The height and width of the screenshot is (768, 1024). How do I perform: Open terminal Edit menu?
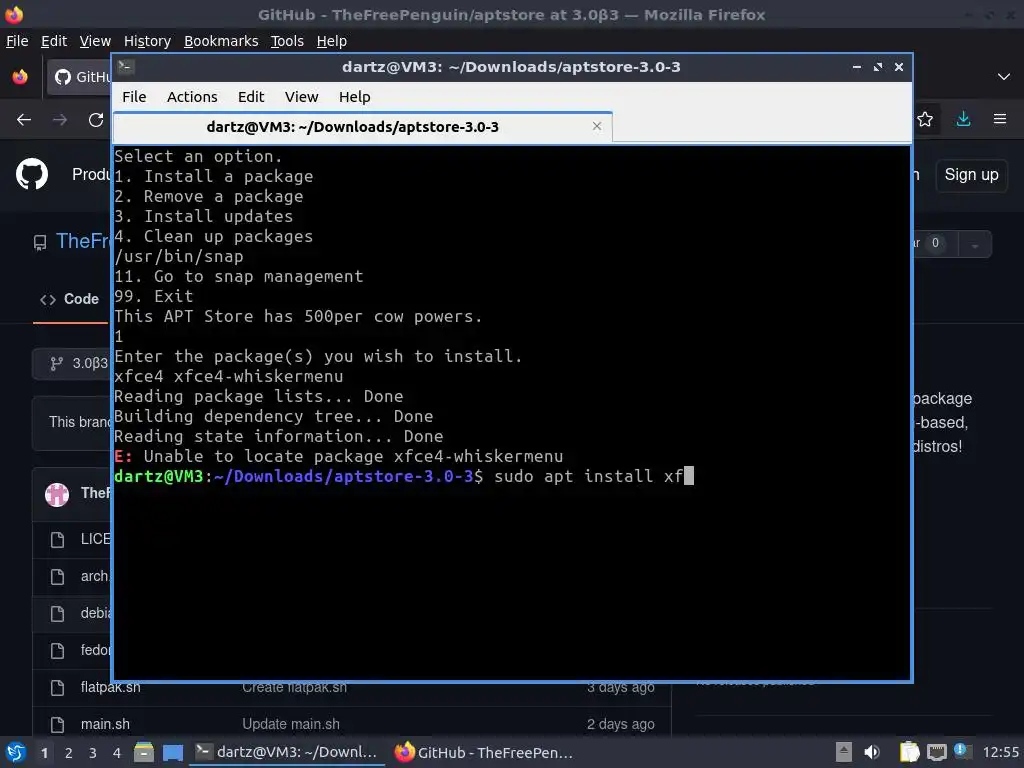251,97
